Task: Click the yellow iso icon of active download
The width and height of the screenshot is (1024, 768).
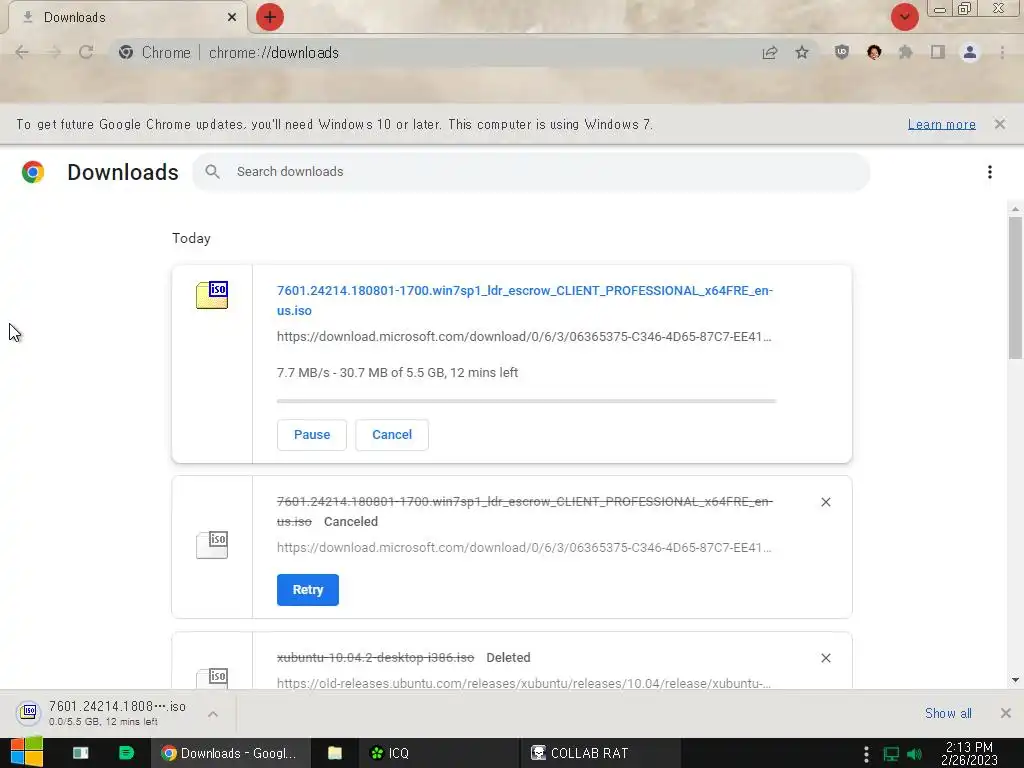Action: coord(212,295)
